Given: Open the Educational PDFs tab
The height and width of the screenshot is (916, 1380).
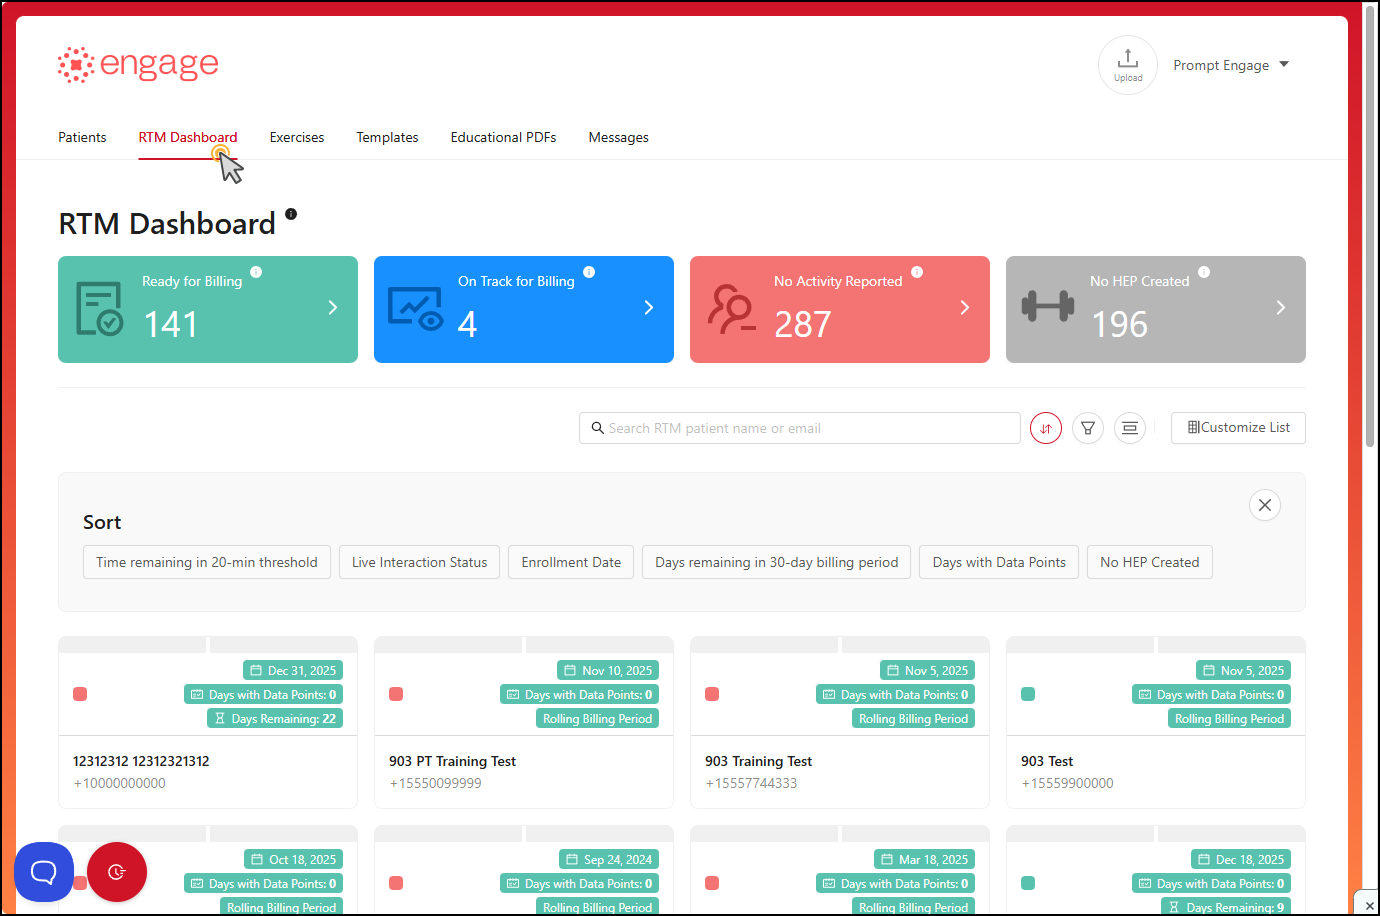Looking at the screenshot, I should pos(503,138).
